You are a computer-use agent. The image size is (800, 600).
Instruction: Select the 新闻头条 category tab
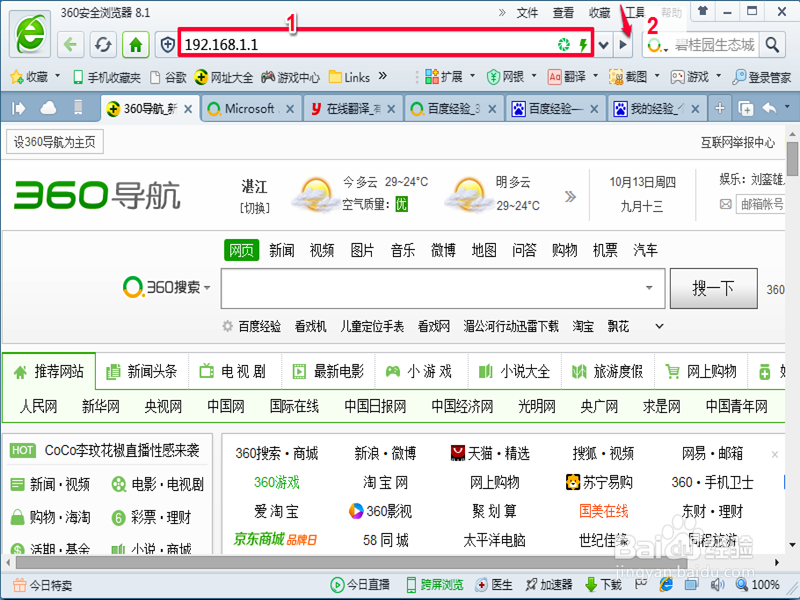(x=142, y=371)
